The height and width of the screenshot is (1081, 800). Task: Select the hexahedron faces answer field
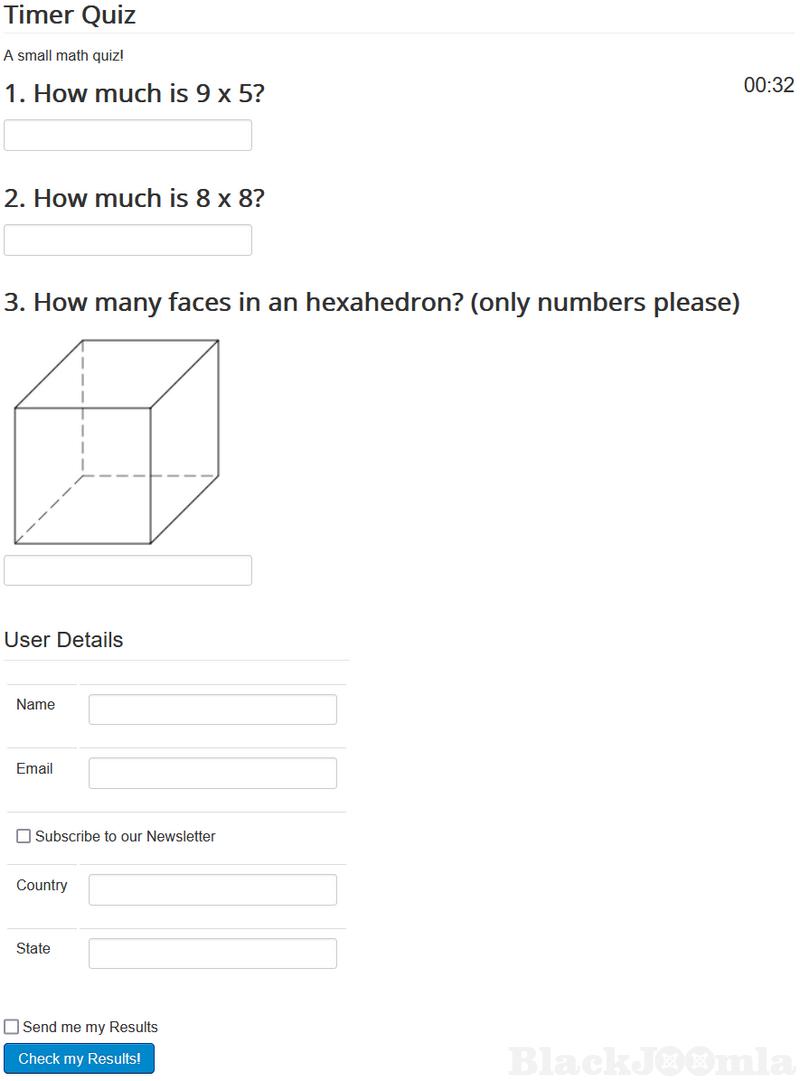(128, 570)
